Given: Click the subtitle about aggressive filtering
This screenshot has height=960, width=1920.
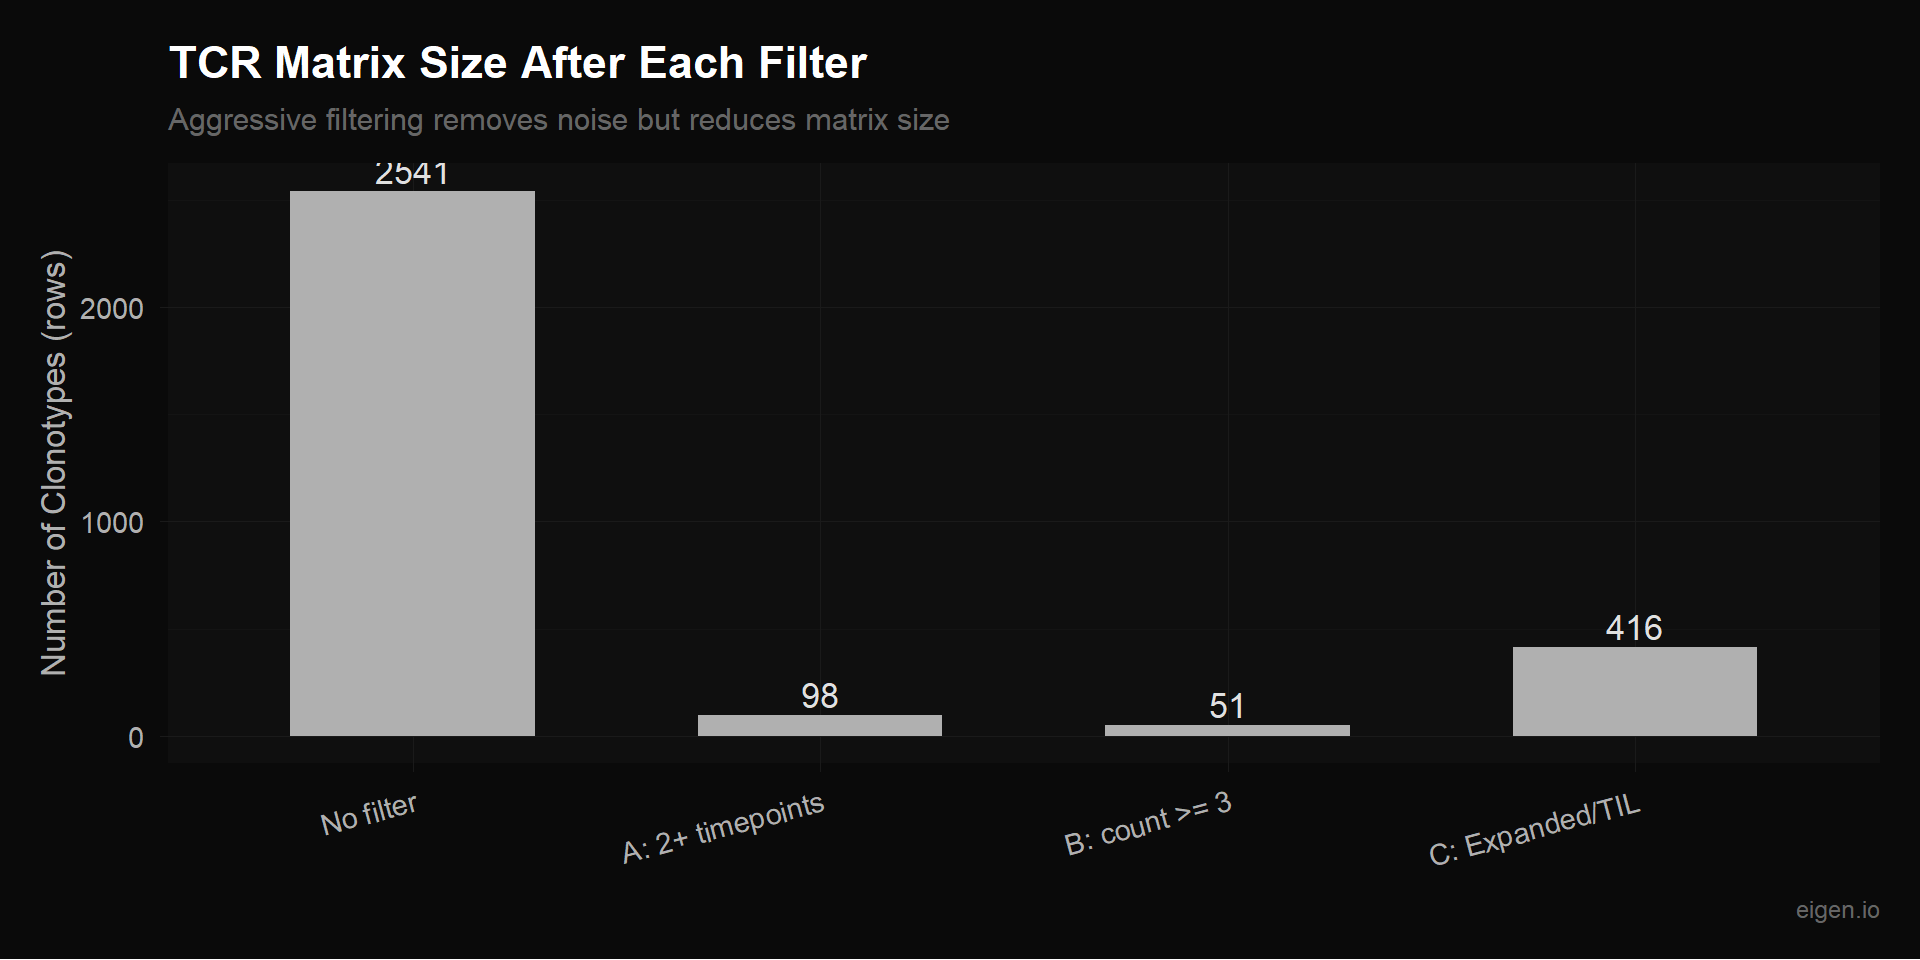Looking at the screenshot, I should pyautogui.click(x=558, y=120).
